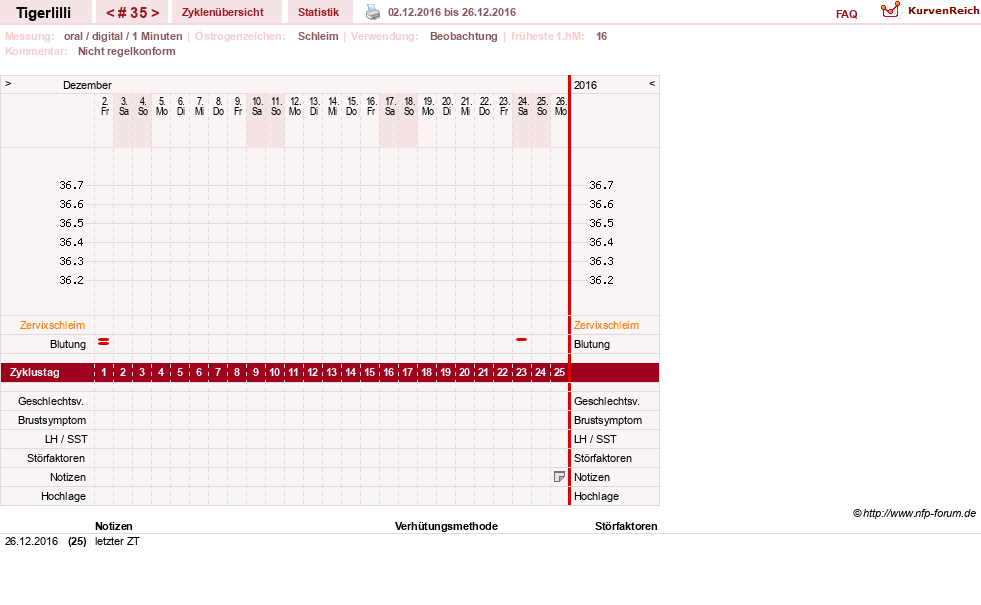The height and width of the screenshot is (605, 981).
Task: Click the left Geschlechtsv. row label
Action: point(51,401)
